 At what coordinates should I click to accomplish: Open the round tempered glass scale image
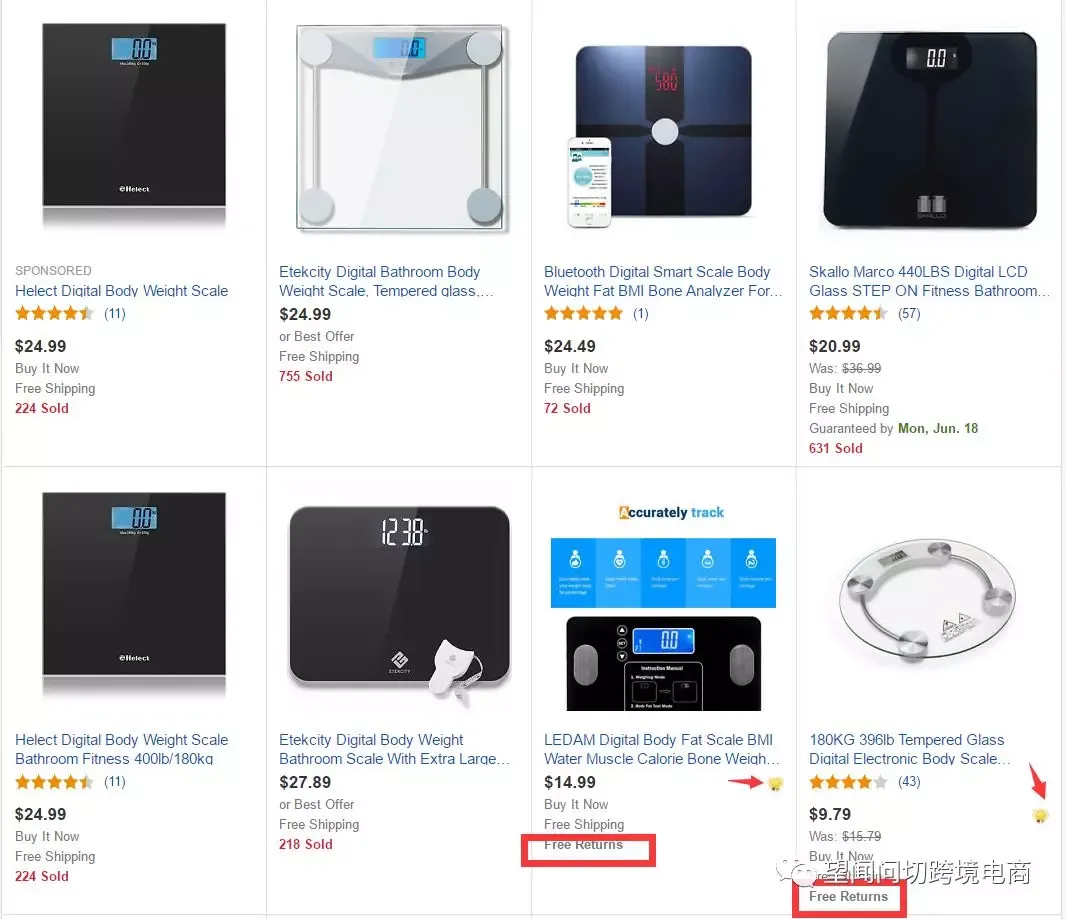[928, 599]
